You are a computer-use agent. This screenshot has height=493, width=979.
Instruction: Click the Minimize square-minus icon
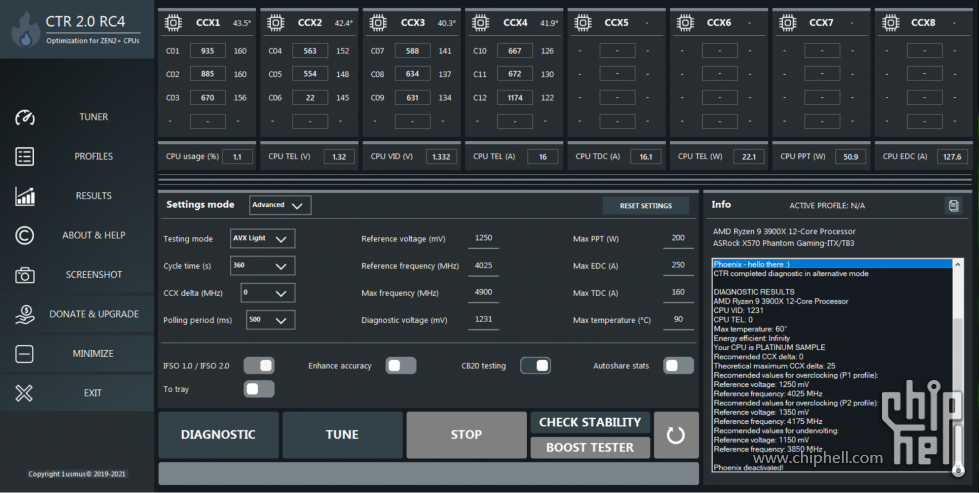[x=24, y=354]
